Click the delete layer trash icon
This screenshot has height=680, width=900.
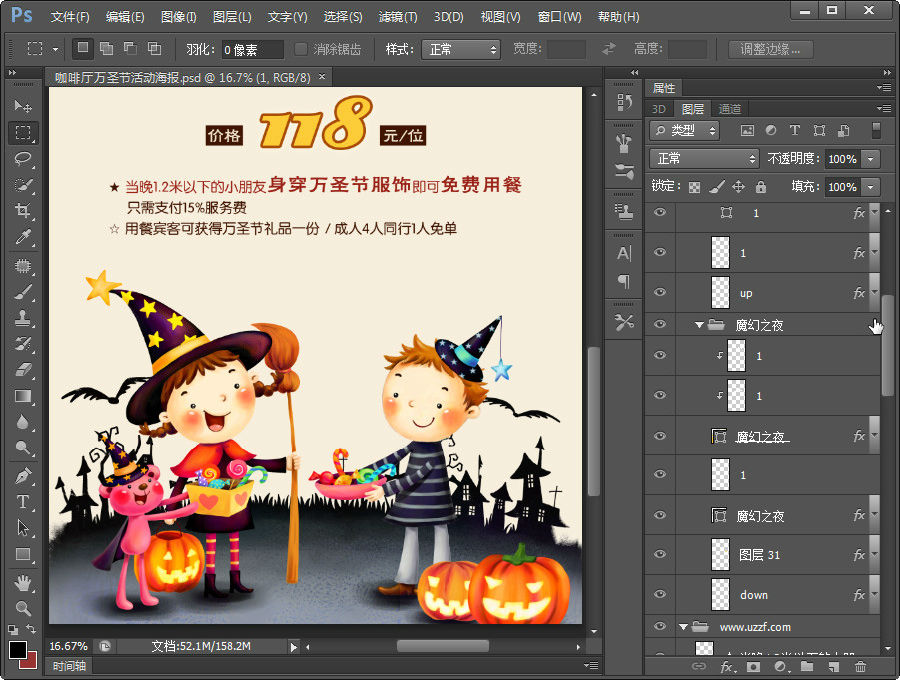[x=860, y=667]
